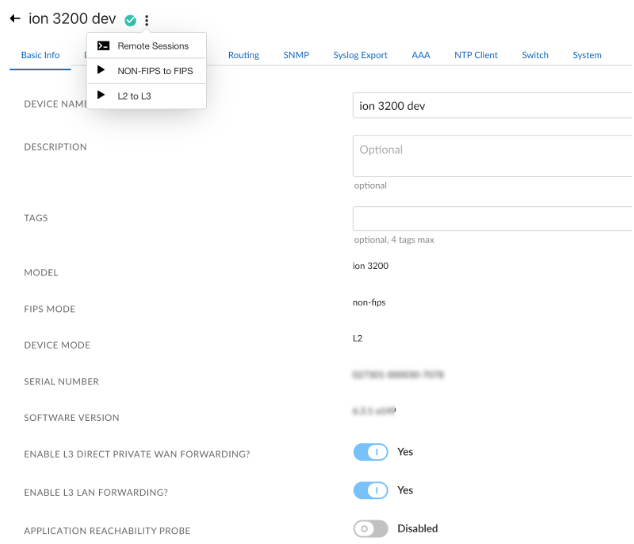This screenshot has height=544, width=634.
Task: Switch to the NTP Client tab
Action: point(476,55)
